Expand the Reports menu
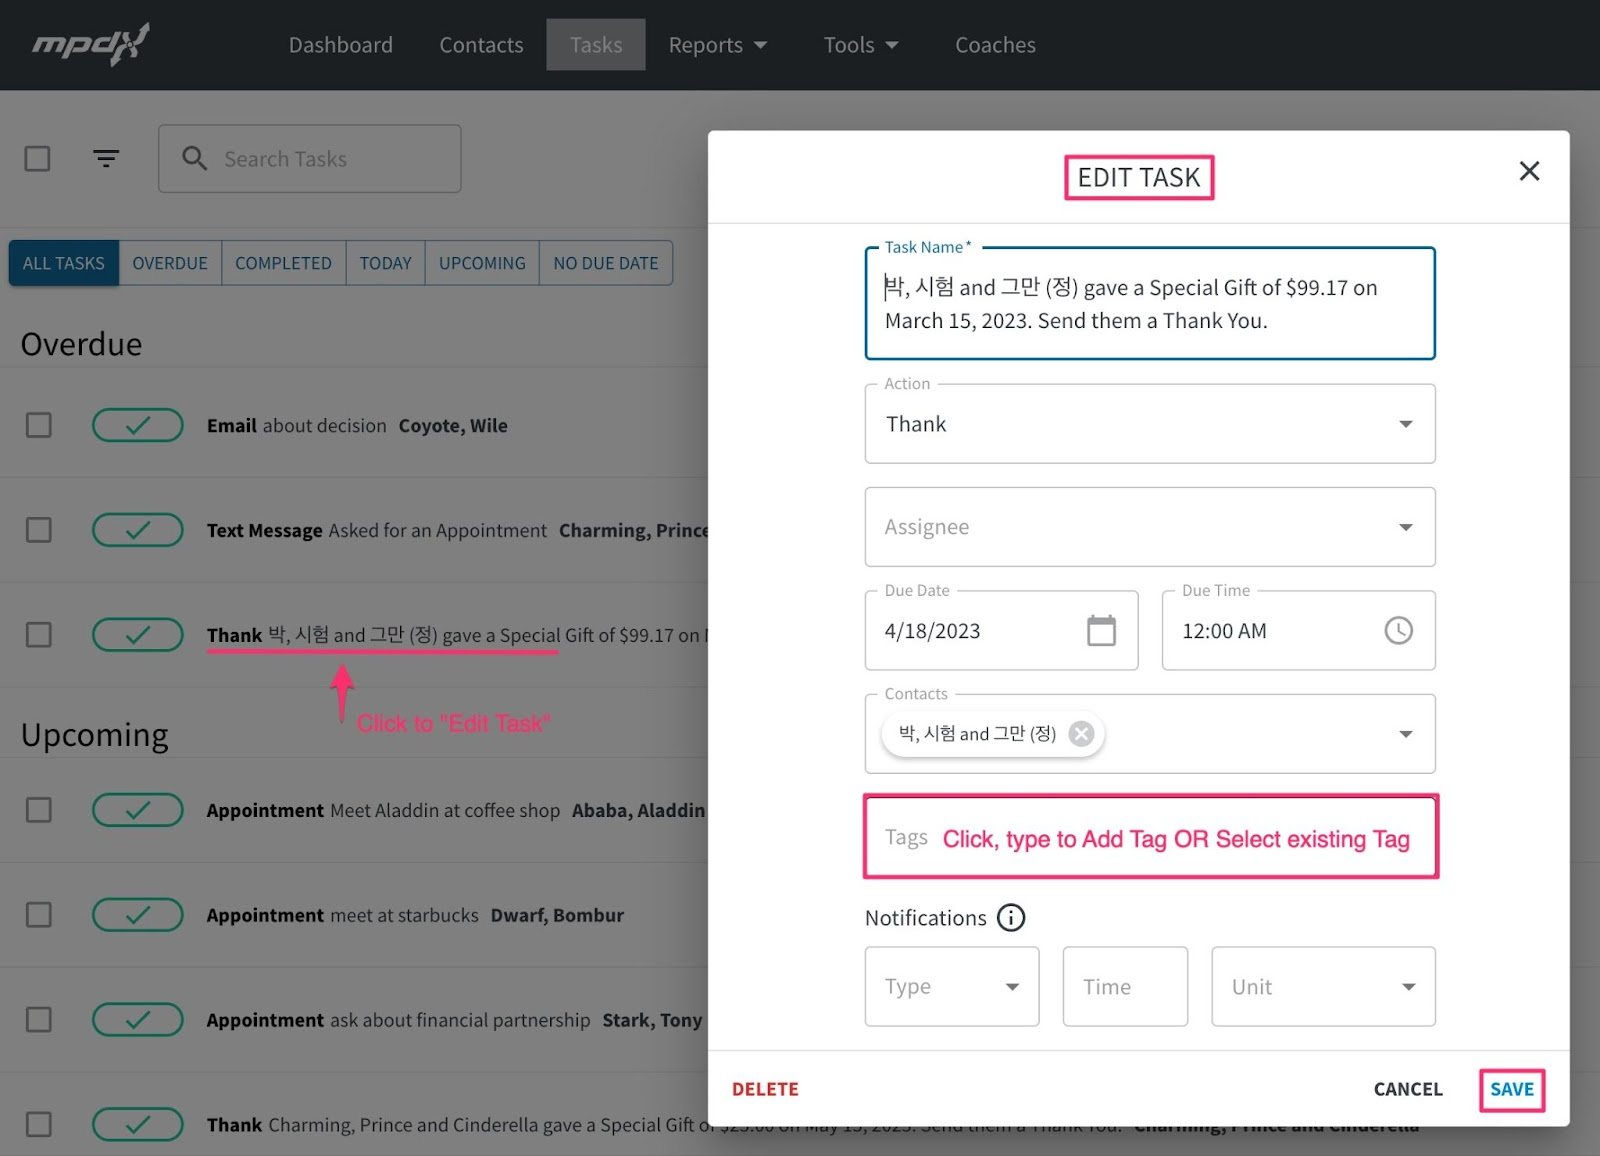This screenshot has height=1156, width=1600. tap(718, 45)
